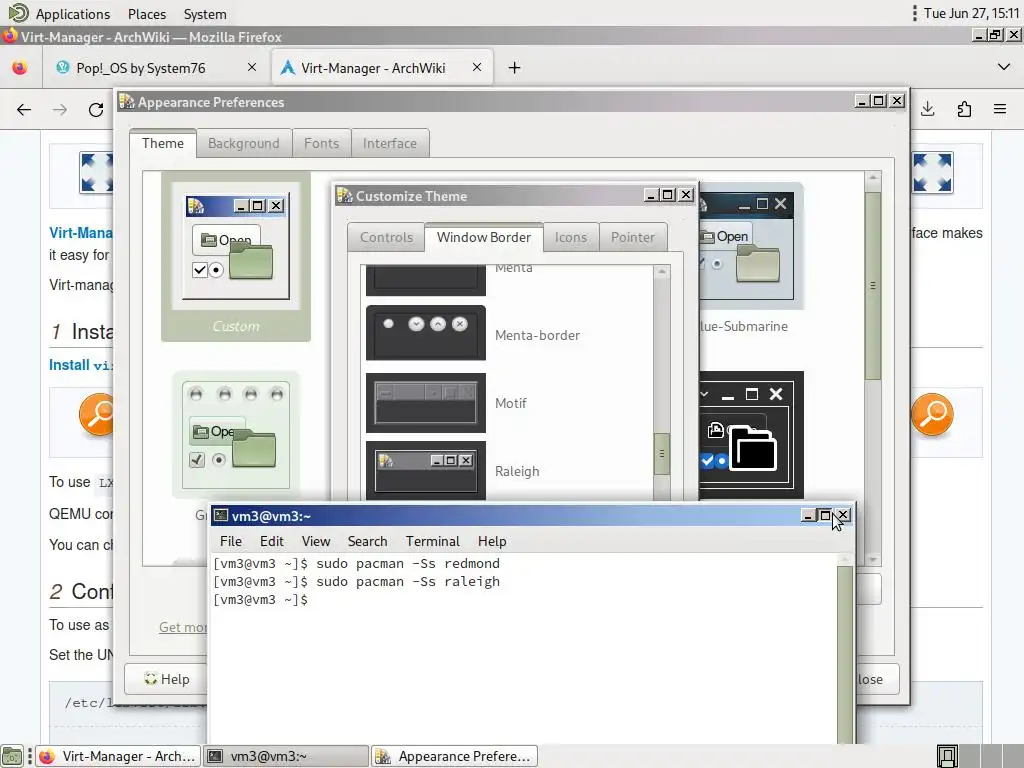This screenshot has height=768, width=1024.
Task: Open Firefox downloads panel
Action: point(928,109)
